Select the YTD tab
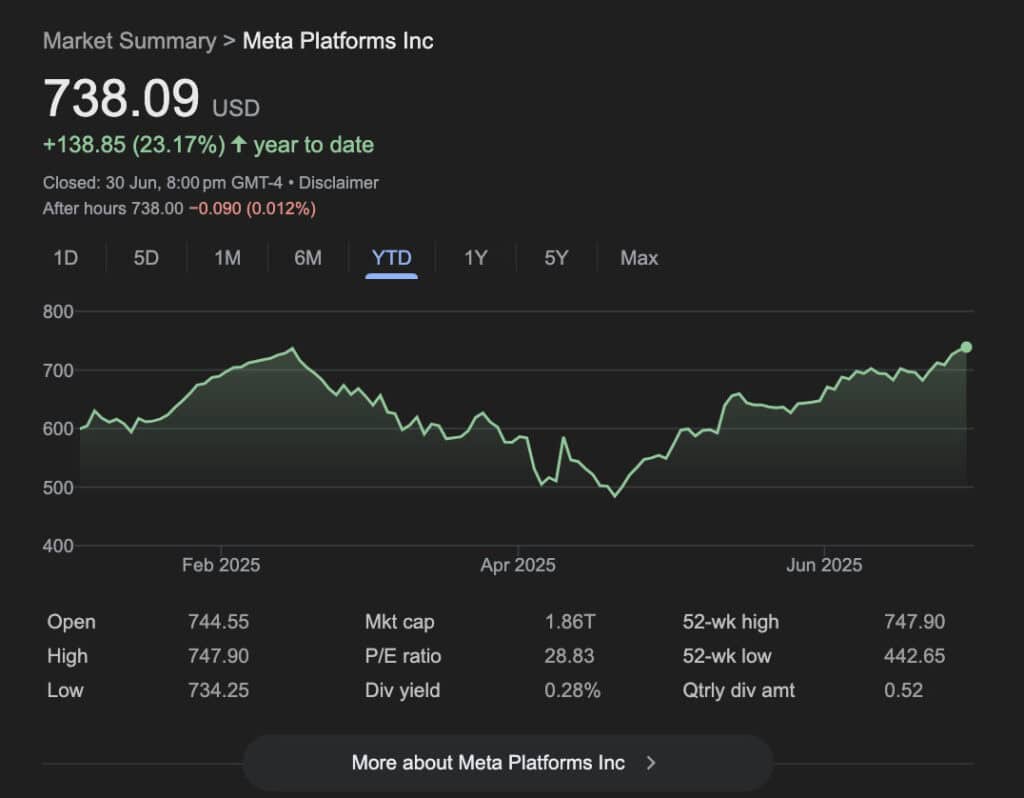The width and height of the screenshot is (1024, 798). (392, 258)
